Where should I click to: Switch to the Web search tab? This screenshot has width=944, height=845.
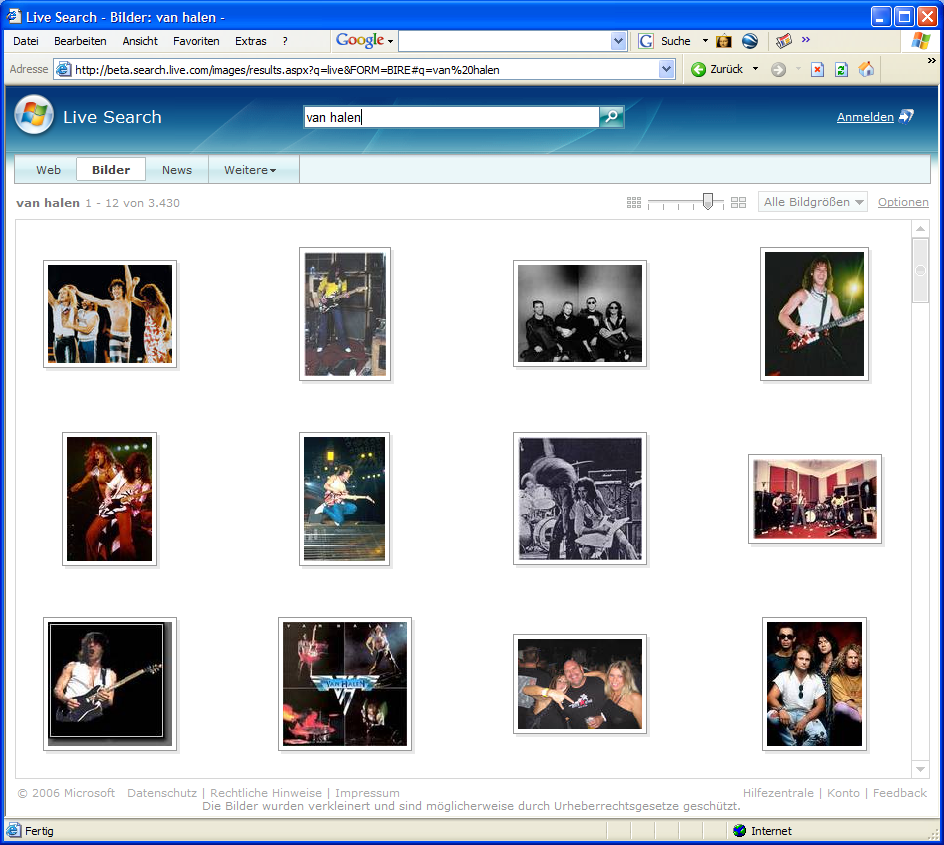(x=48, y=170)
